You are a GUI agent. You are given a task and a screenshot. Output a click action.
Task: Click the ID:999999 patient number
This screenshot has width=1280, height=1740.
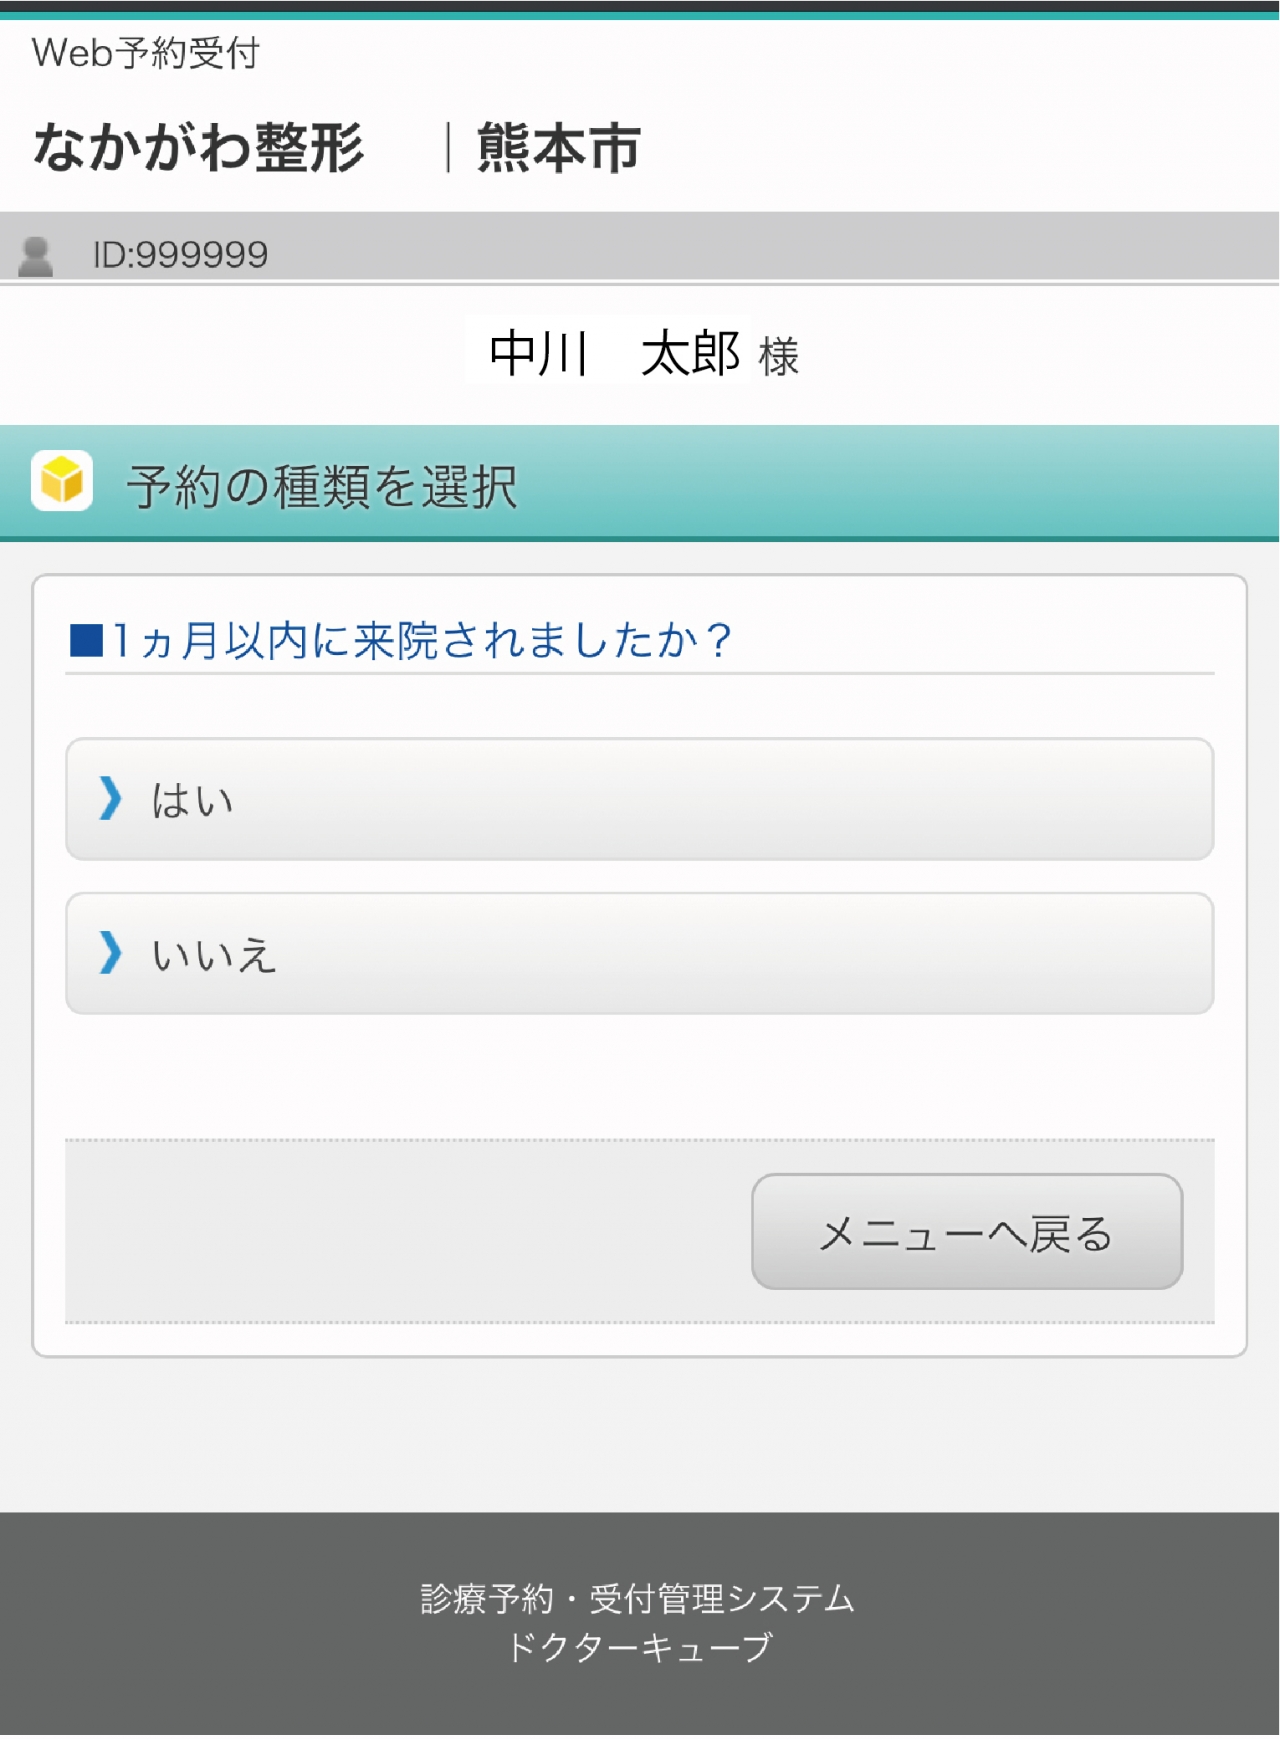pos(181,255)
